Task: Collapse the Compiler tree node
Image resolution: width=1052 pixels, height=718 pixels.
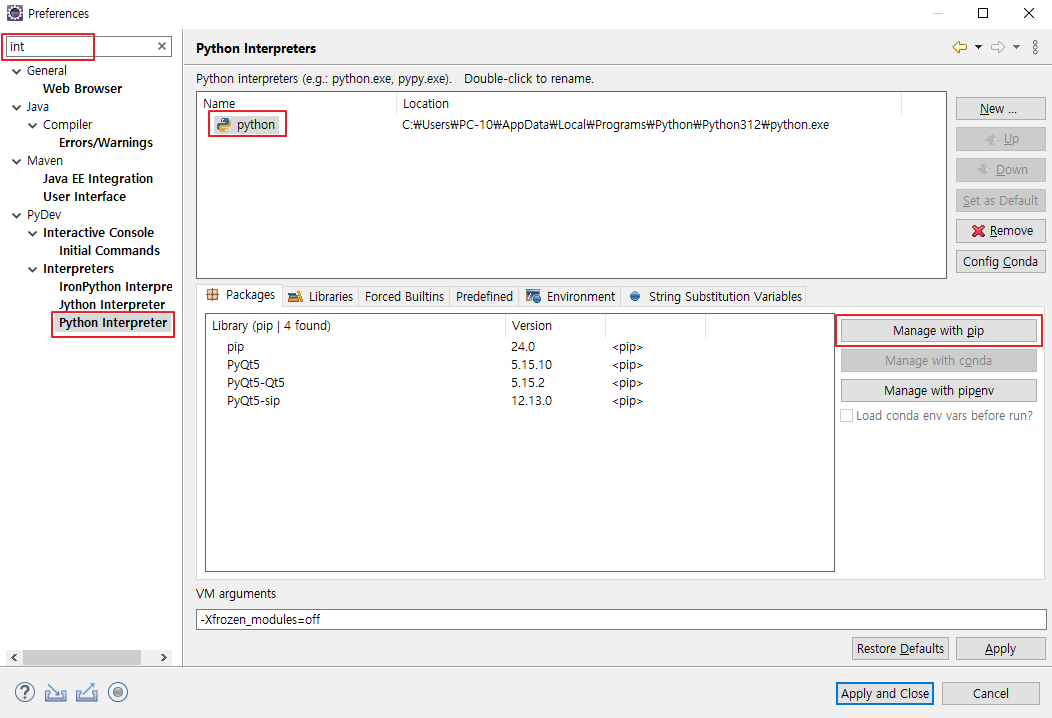Action: [33, 125]
